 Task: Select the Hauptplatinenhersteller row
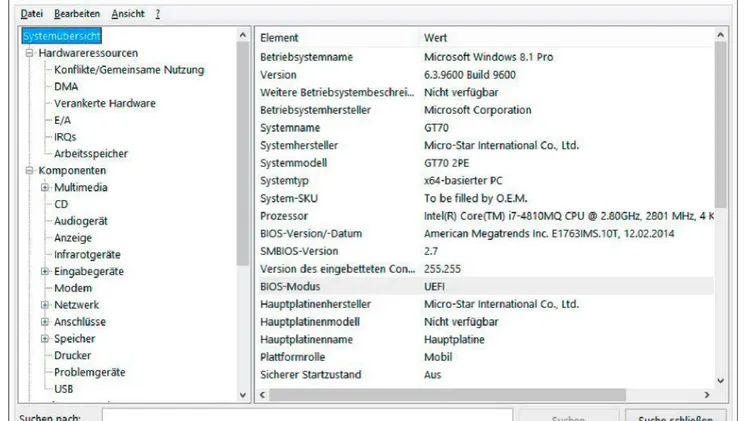tap(485, 304)
